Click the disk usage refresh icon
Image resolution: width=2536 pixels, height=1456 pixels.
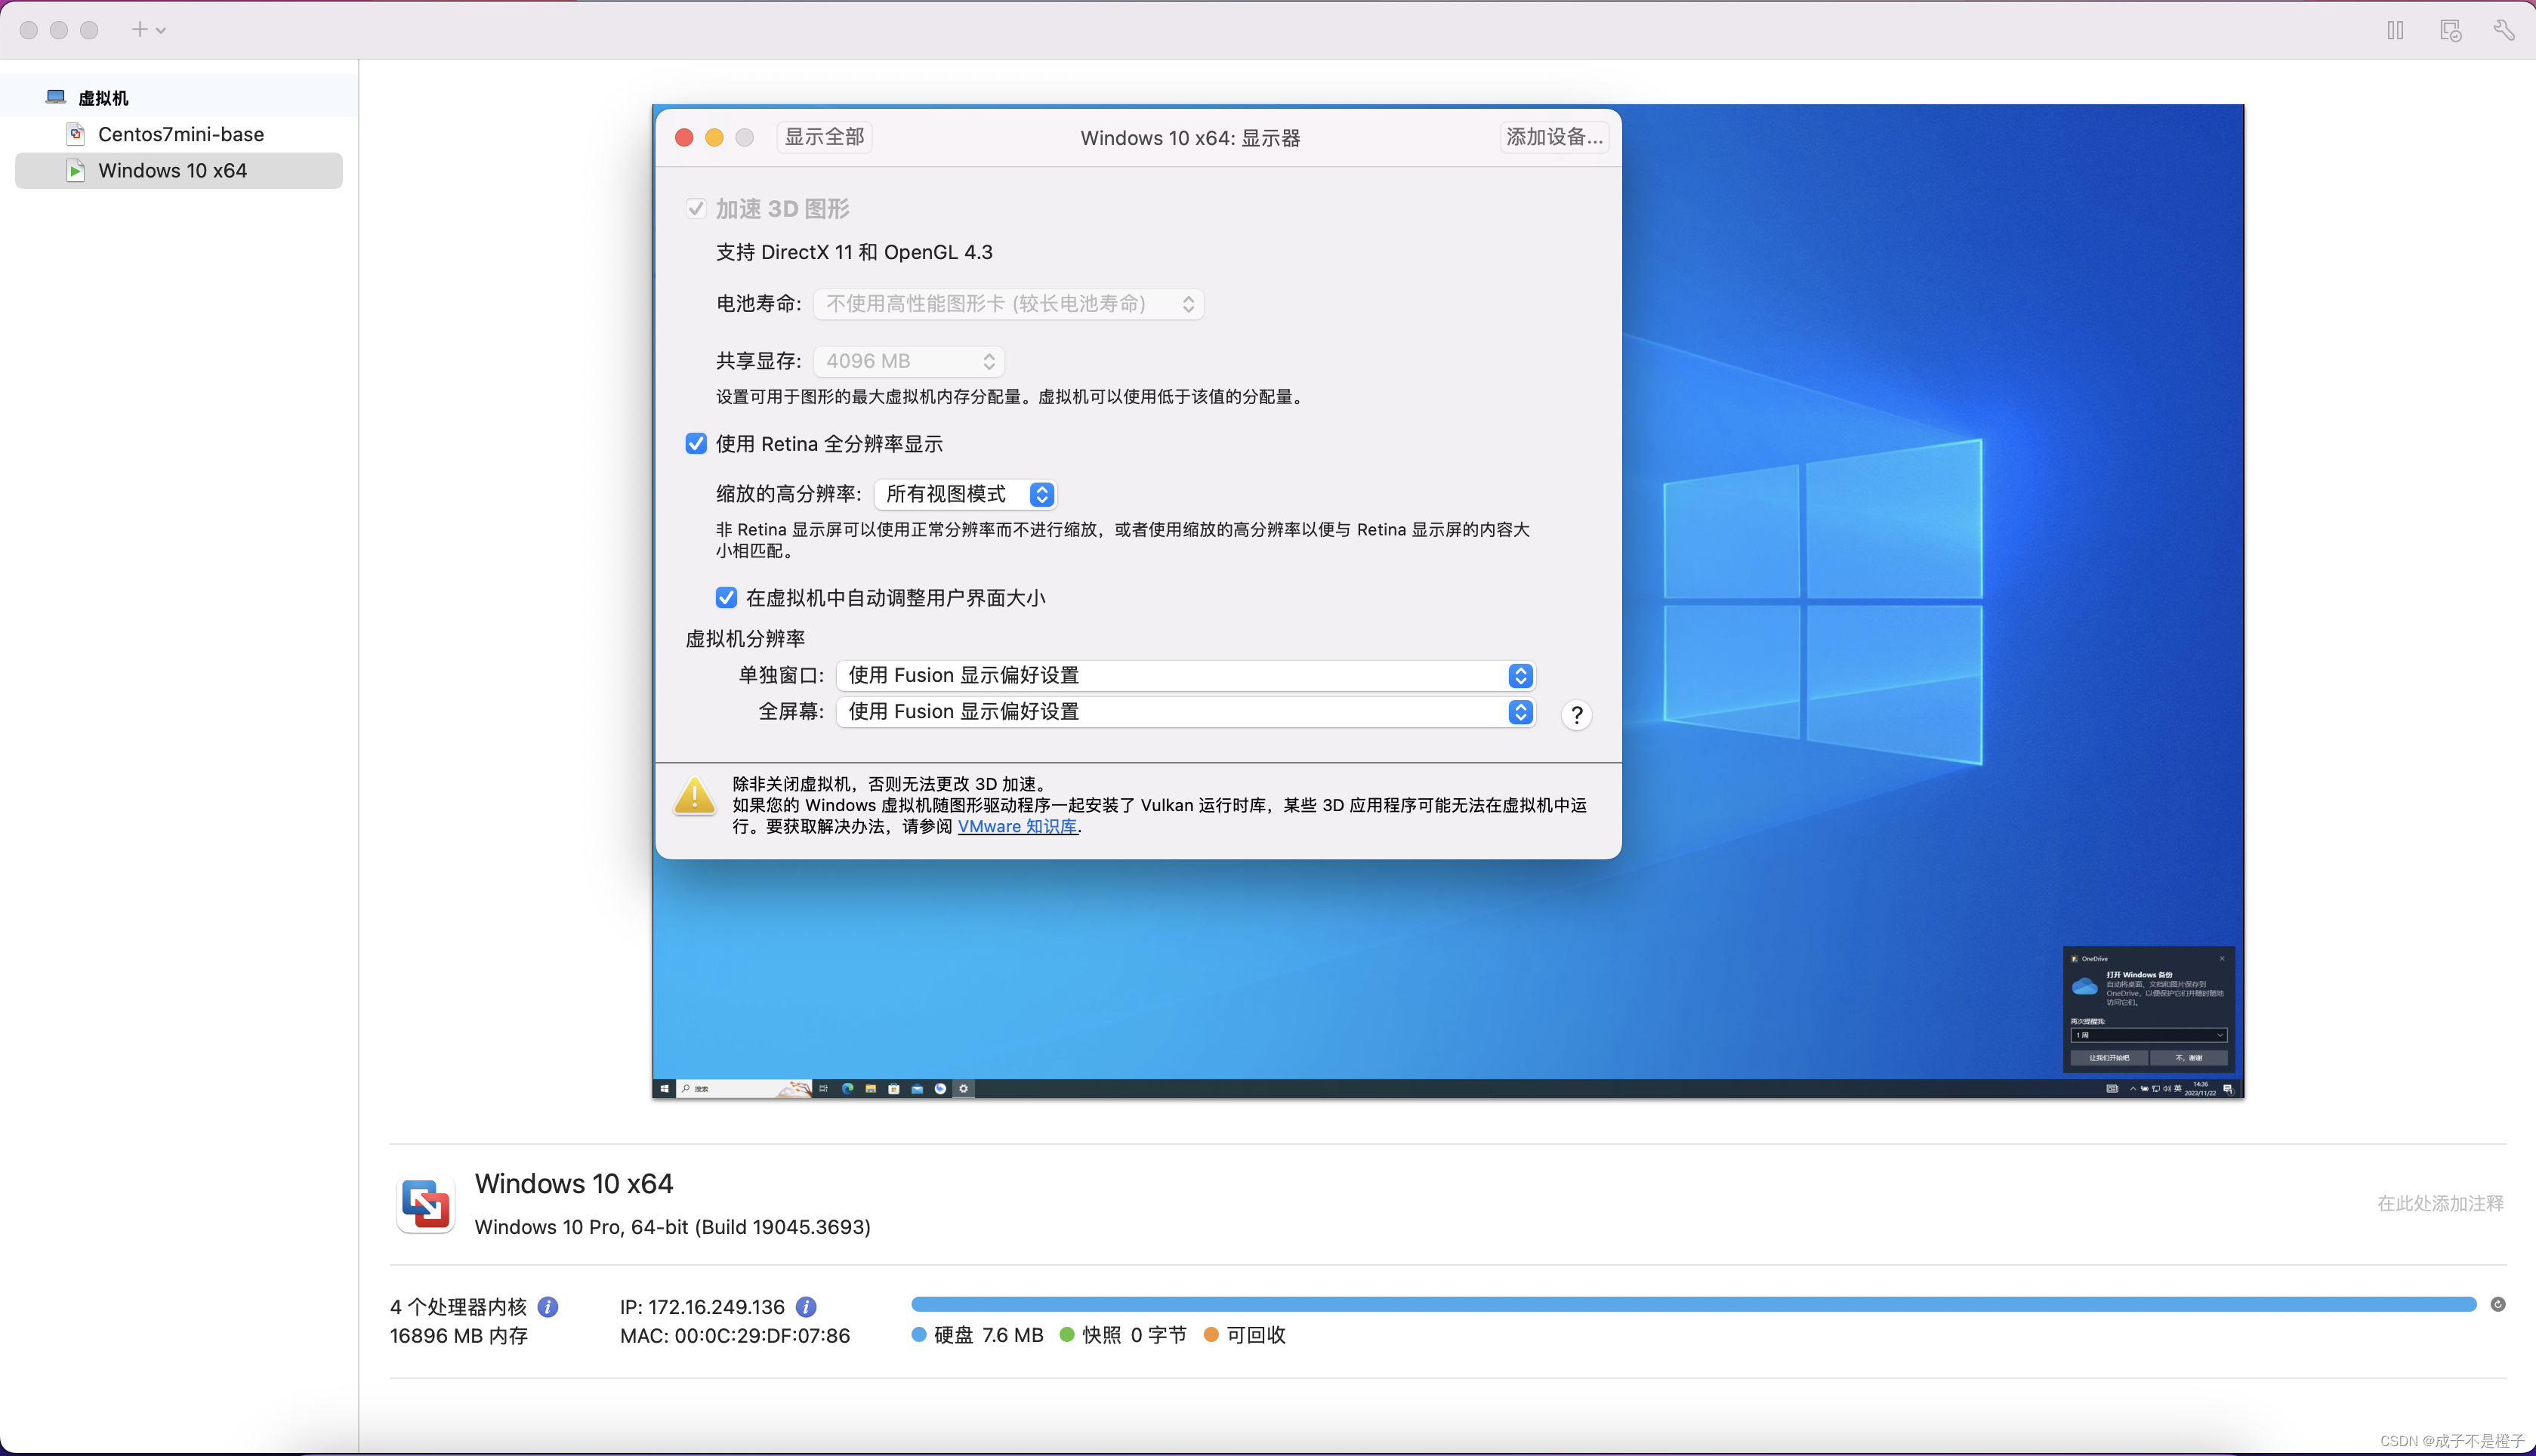coord(2497,1304)
